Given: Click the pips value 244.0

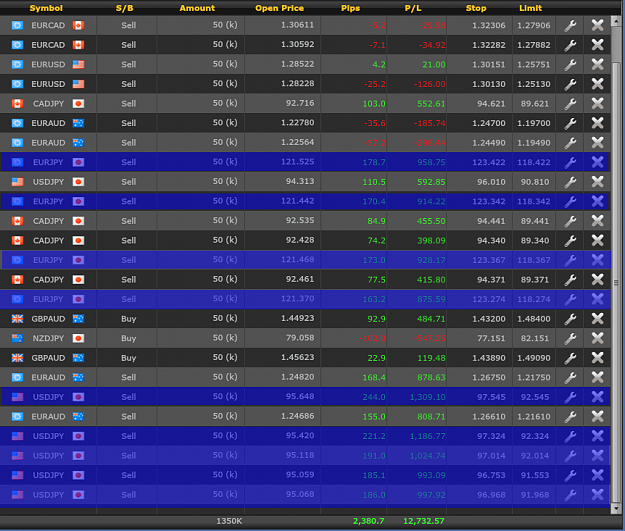Looking at the screenshot, I should point(374,397).
